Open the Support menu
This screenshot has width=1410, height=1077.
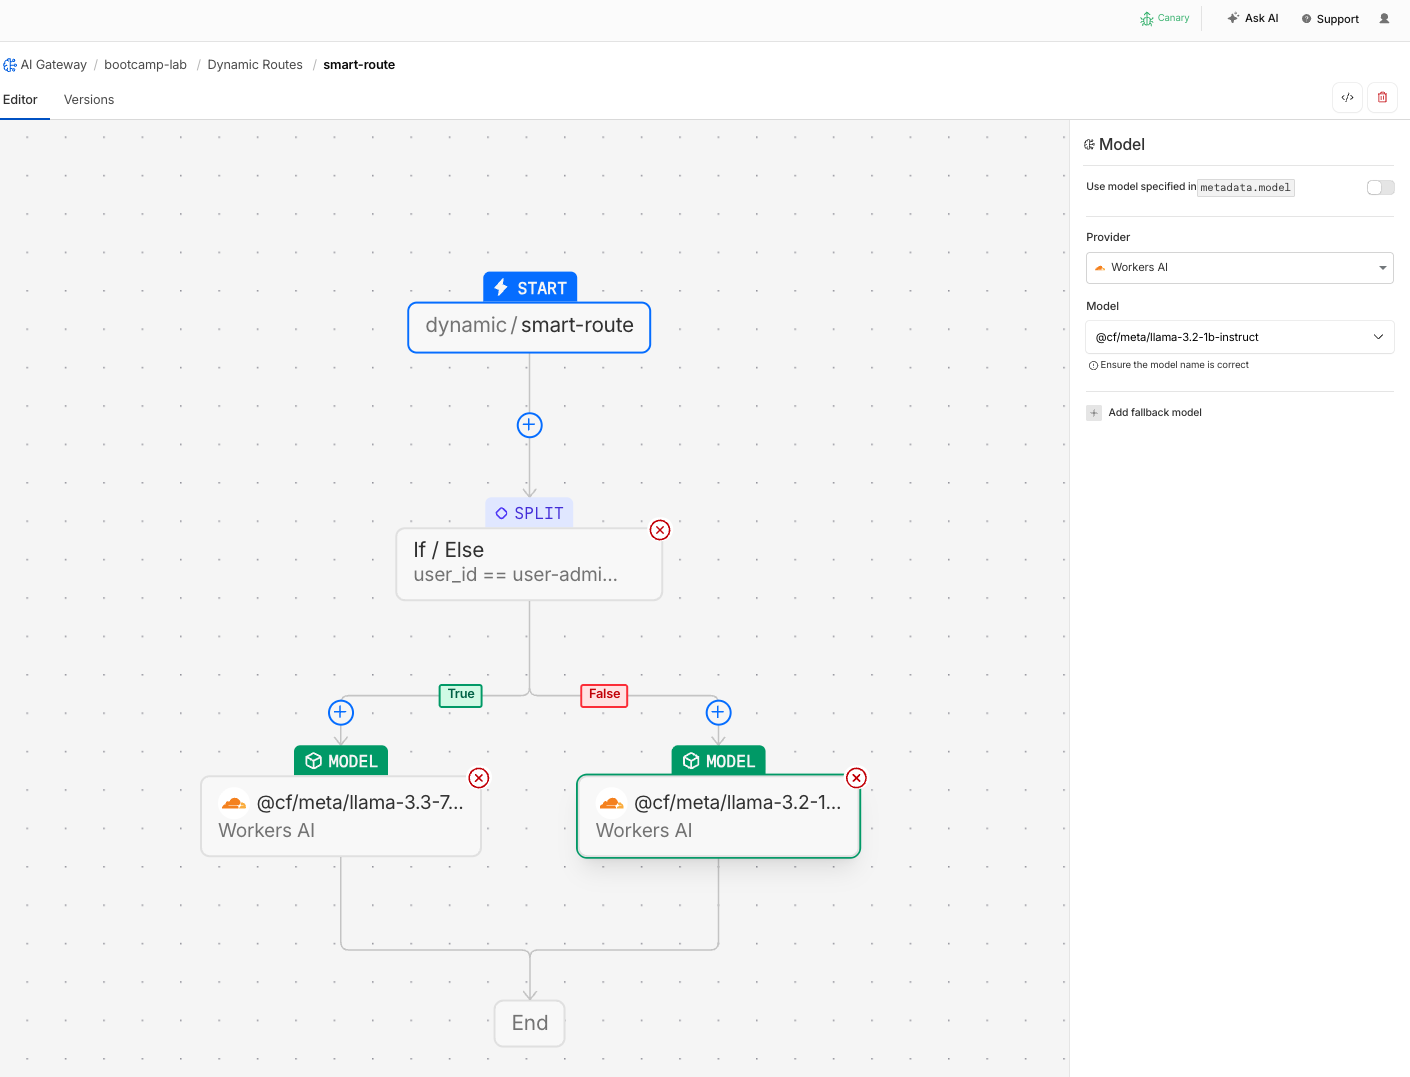(1330, 19)
